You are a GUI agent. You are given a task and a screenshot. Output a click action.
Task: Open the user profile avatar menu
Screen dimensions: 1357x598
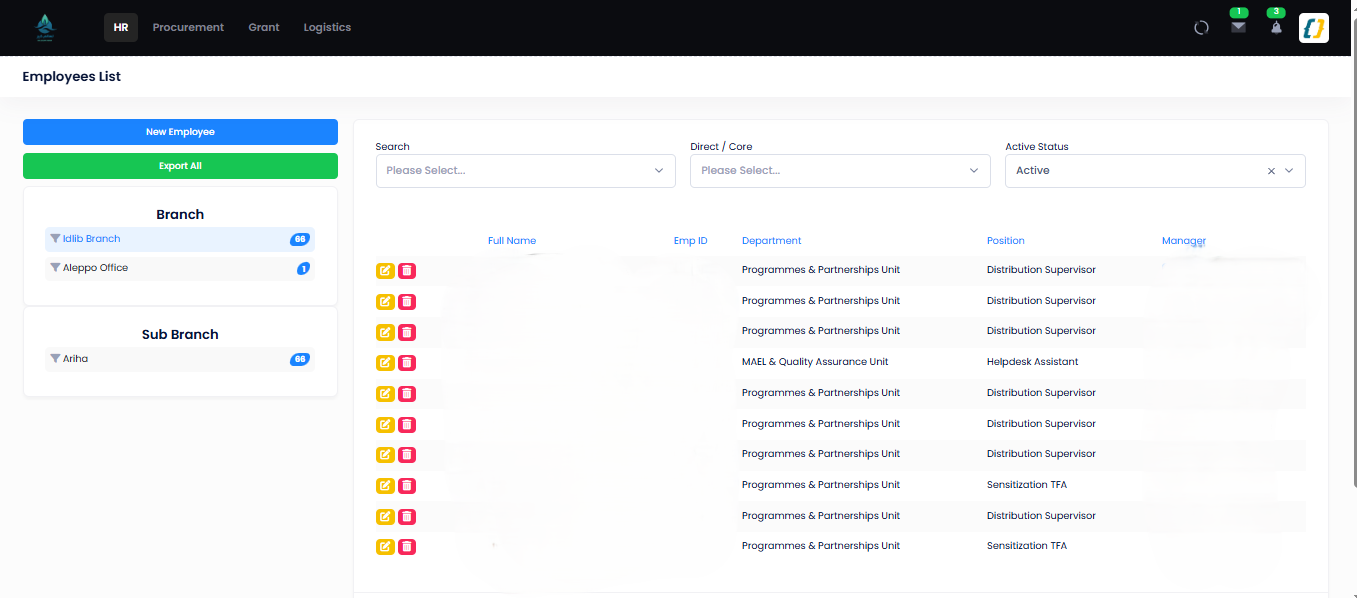click(x=1313, y=28)
